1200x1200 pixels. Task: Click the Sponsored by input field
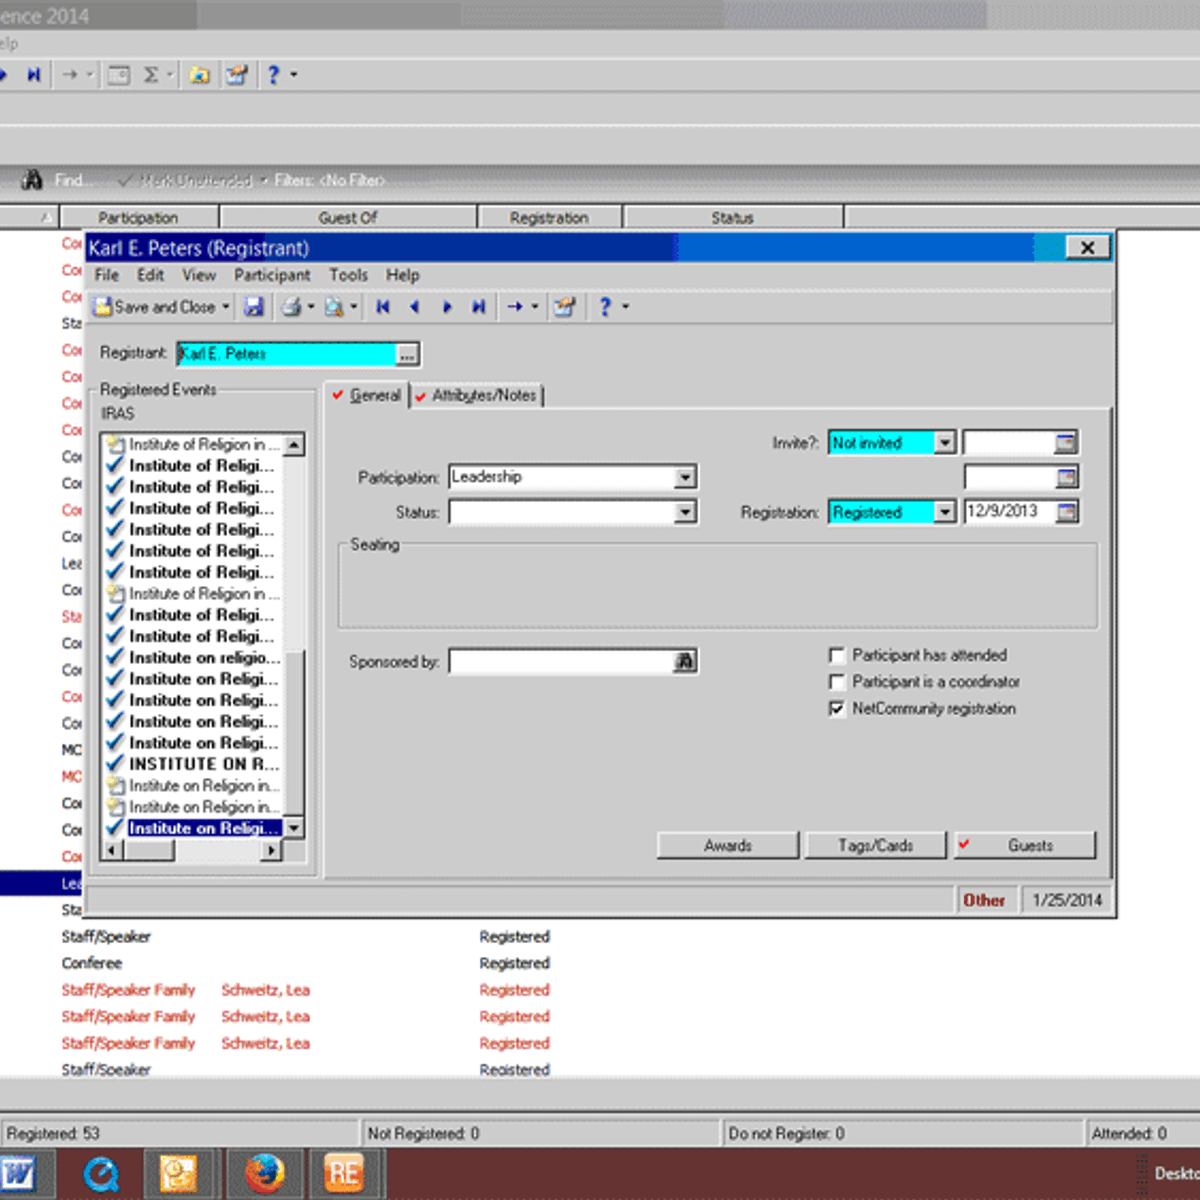point(562,661)
